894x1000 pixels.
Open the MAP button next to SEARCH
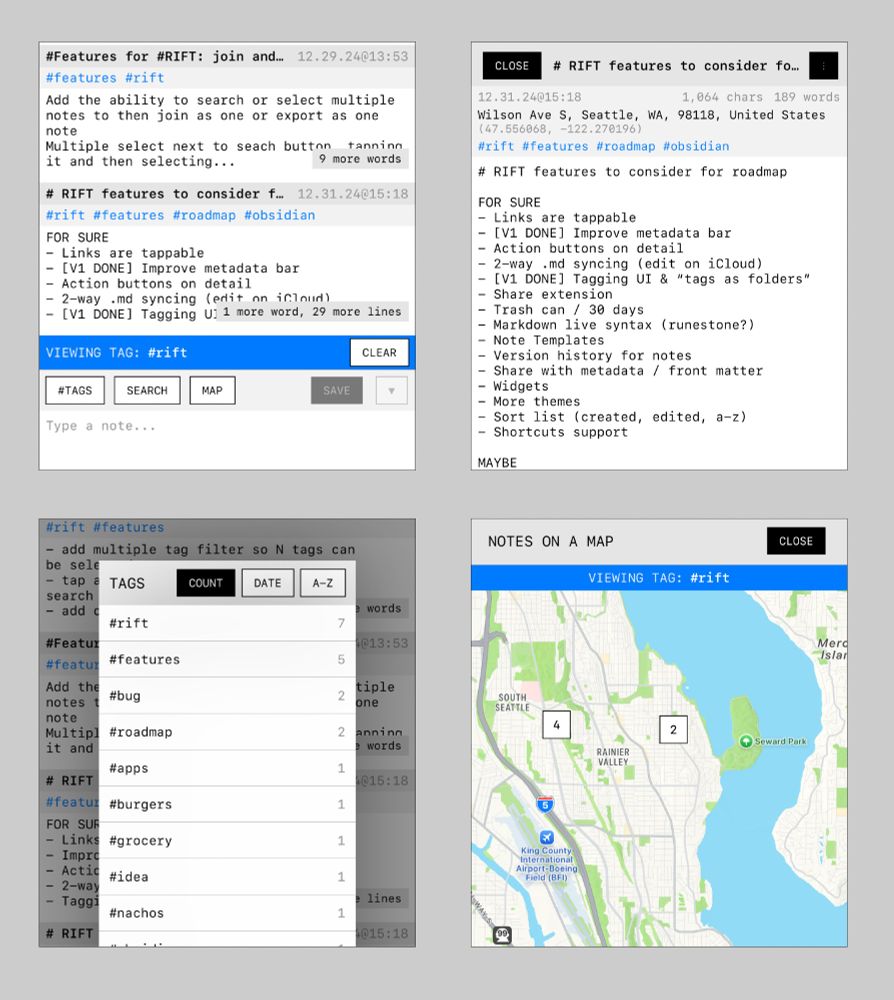[212, 390]
